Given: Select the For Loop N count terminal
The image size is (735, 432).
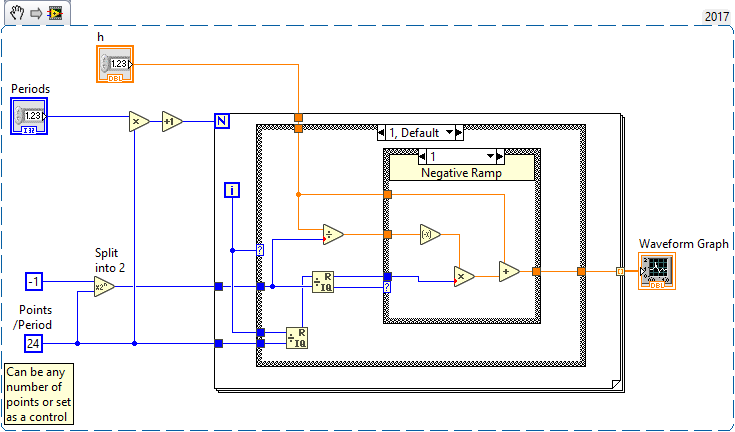Looking at the screenshot, I should coord(222,121).
